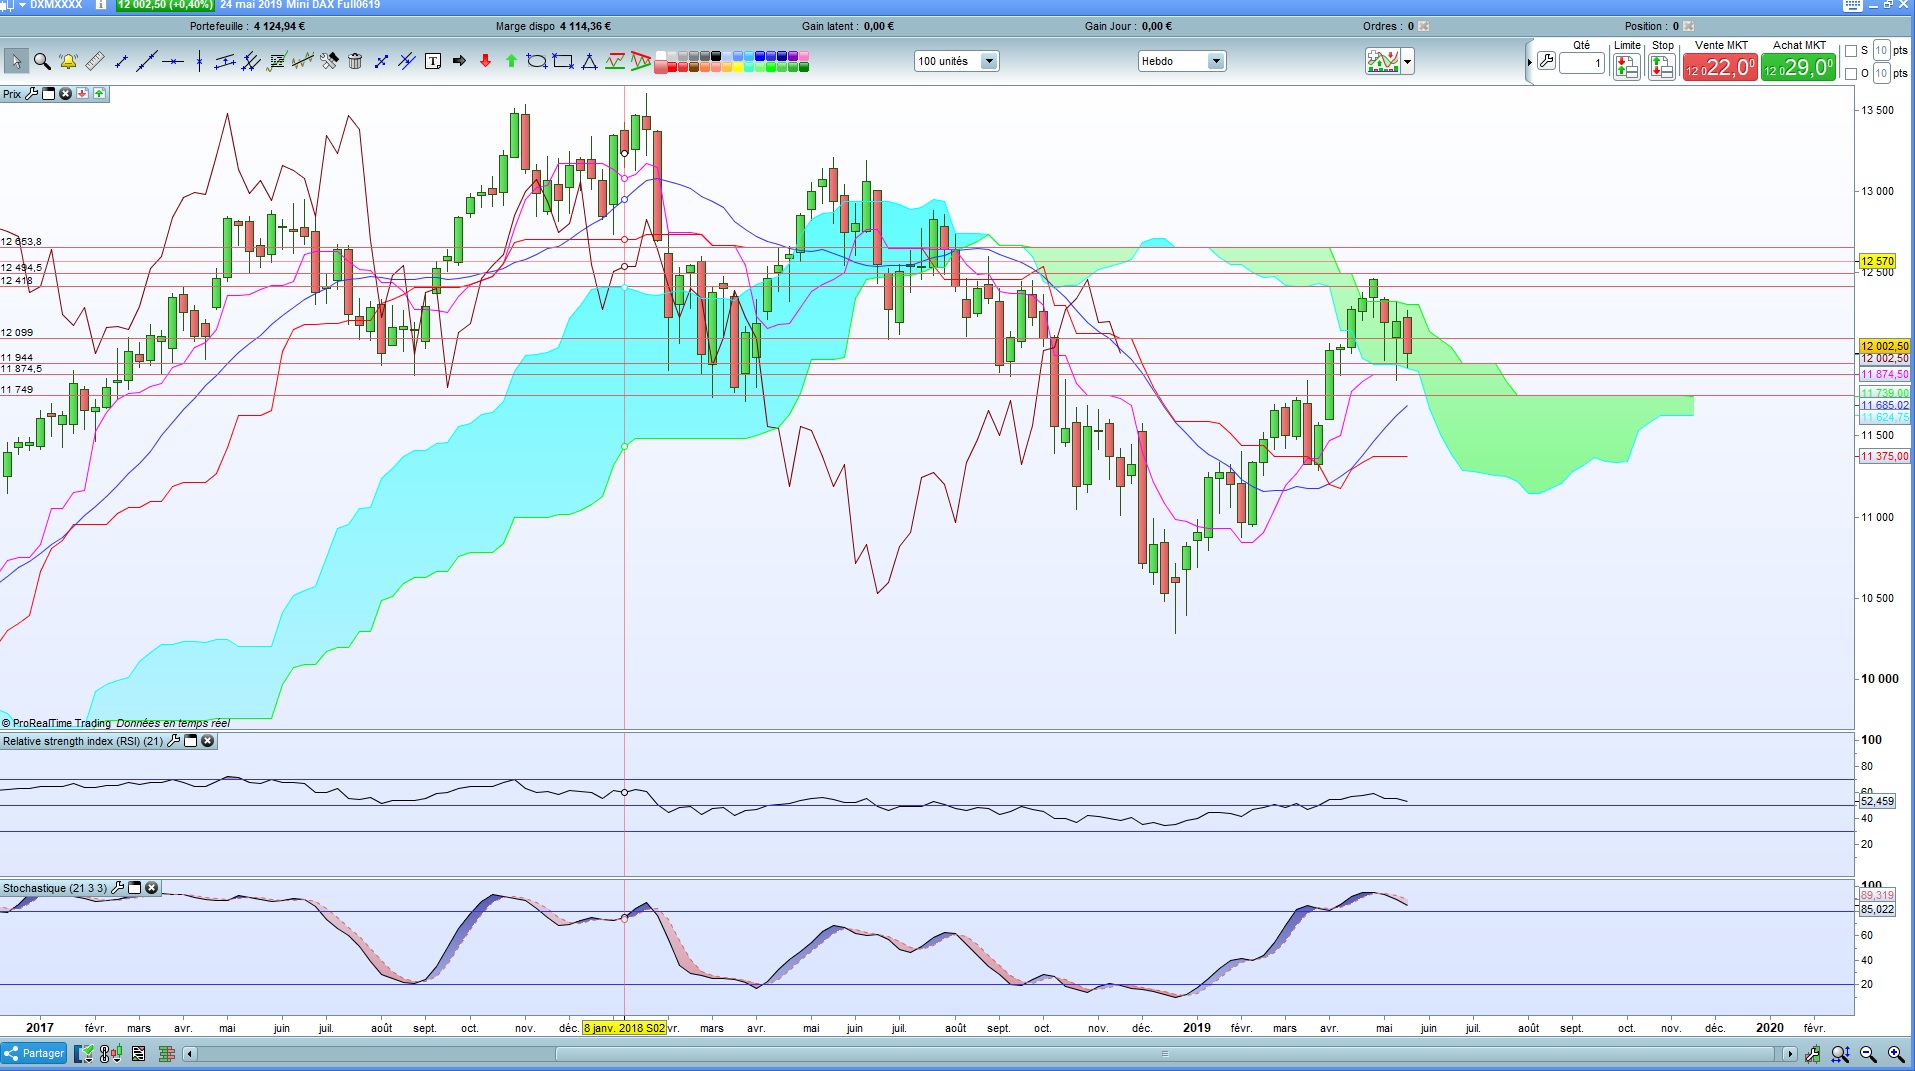Image resolution: width=1915 pixels, height=1071 pixels.
Task: Click the Prix panel green up arrow icon
Action: pos(99,94)
